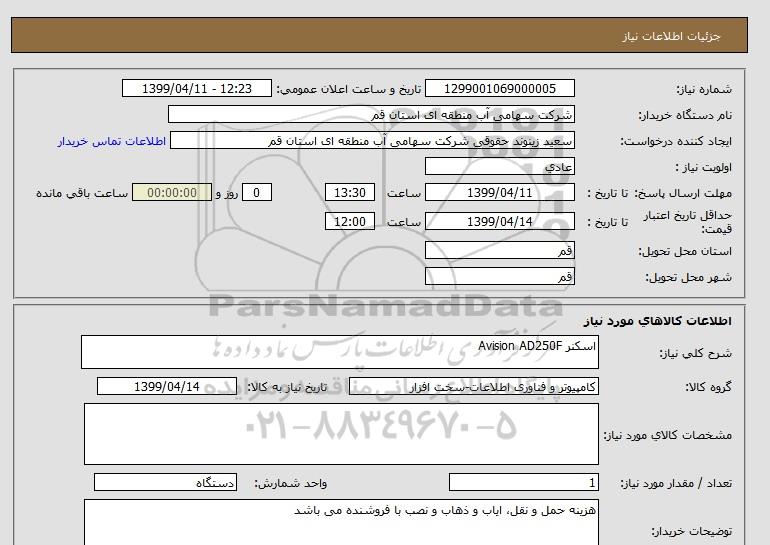
Task: Select the نام دستگاه خریدار label
Action: (x=685, y=115)
